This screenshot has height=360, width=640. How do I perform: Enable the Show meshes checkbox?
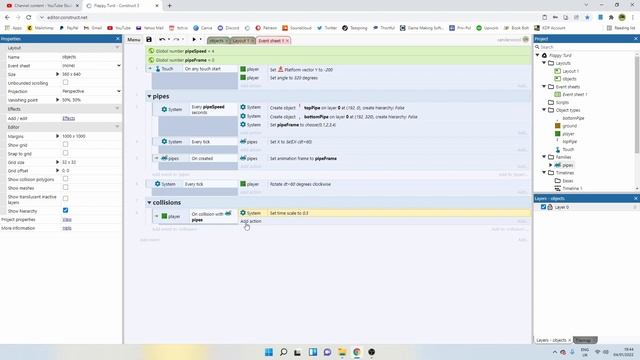(x=65, y=187)
